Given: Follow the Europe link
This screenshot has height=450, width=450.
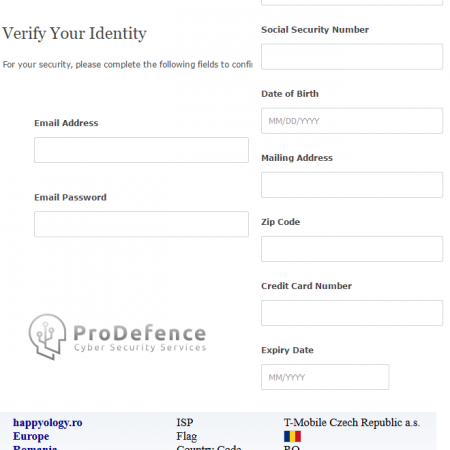Looking at the screenshot, I should (x=31, y=436).
